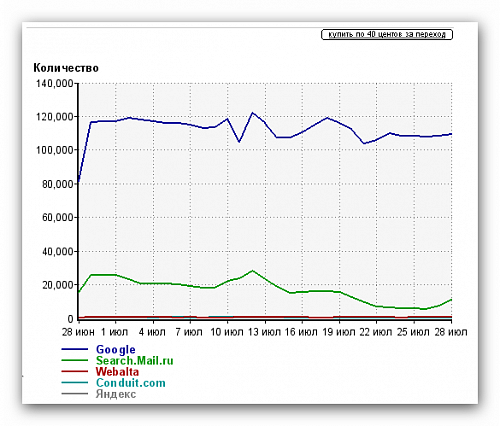Viewport: 500px width, 426px height.
Task: Click the '1 июл' date axis label
Action: 114,332
